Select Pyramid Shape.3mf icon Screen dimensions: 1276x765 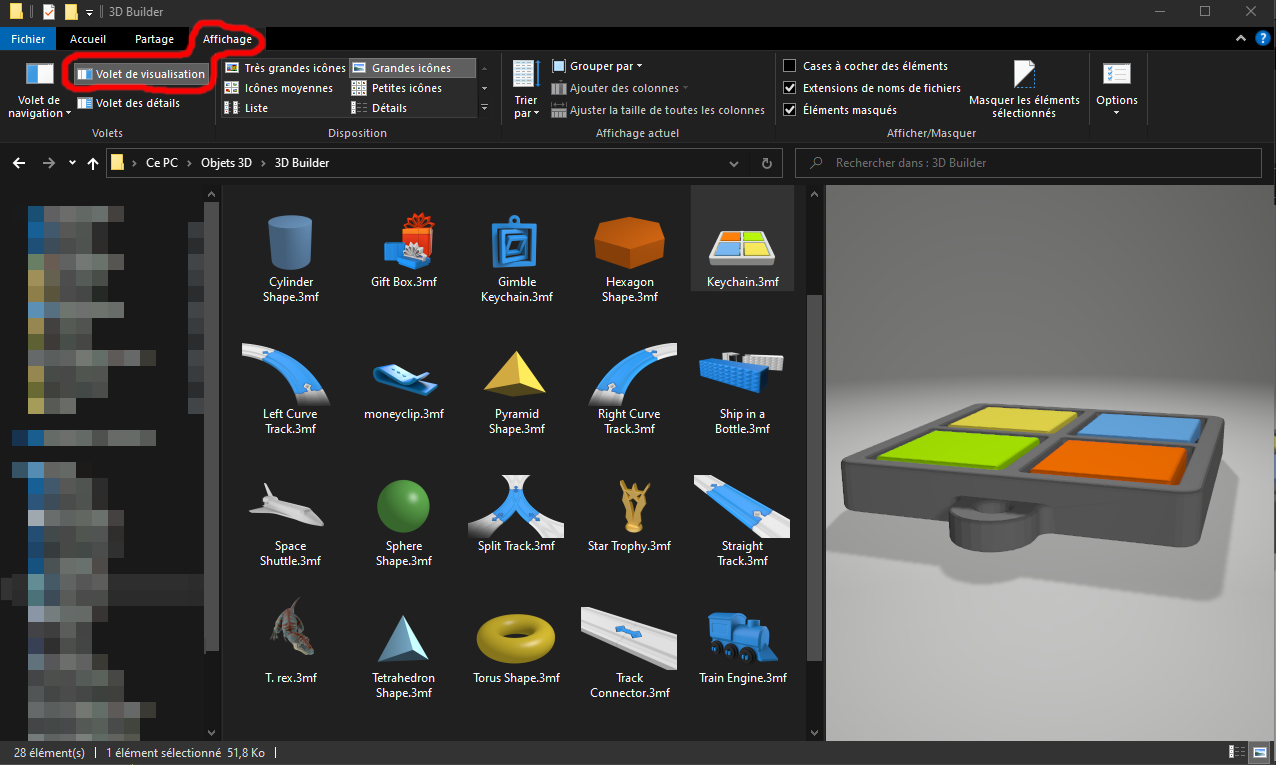point(516,373)
